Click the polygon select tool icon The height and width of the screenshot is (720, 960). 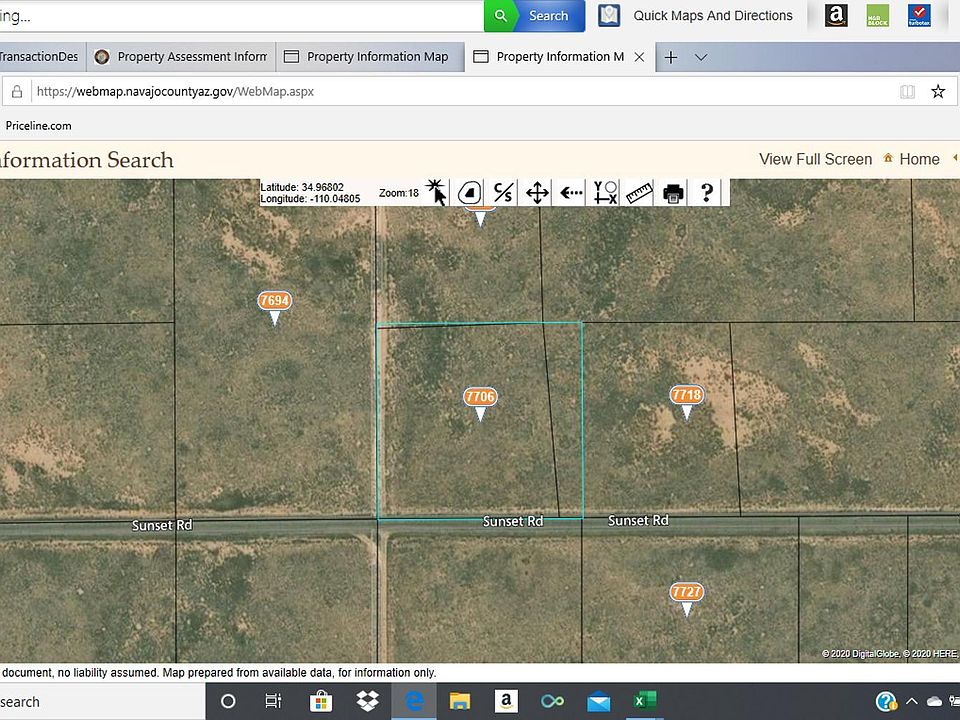tap(470, 192)
